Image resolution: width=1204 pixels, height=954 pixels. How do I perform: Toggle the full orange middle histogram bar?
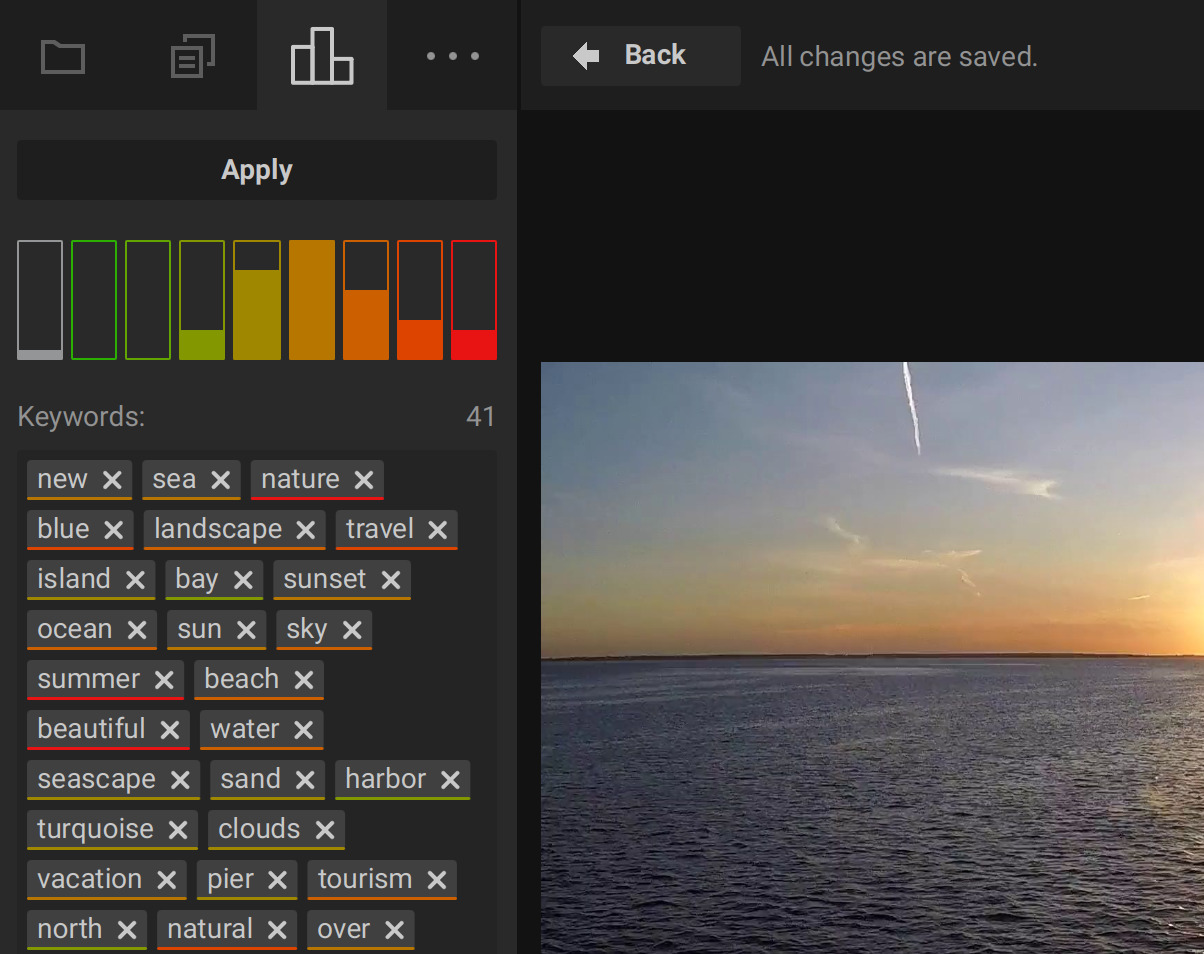tap(312, 300)
